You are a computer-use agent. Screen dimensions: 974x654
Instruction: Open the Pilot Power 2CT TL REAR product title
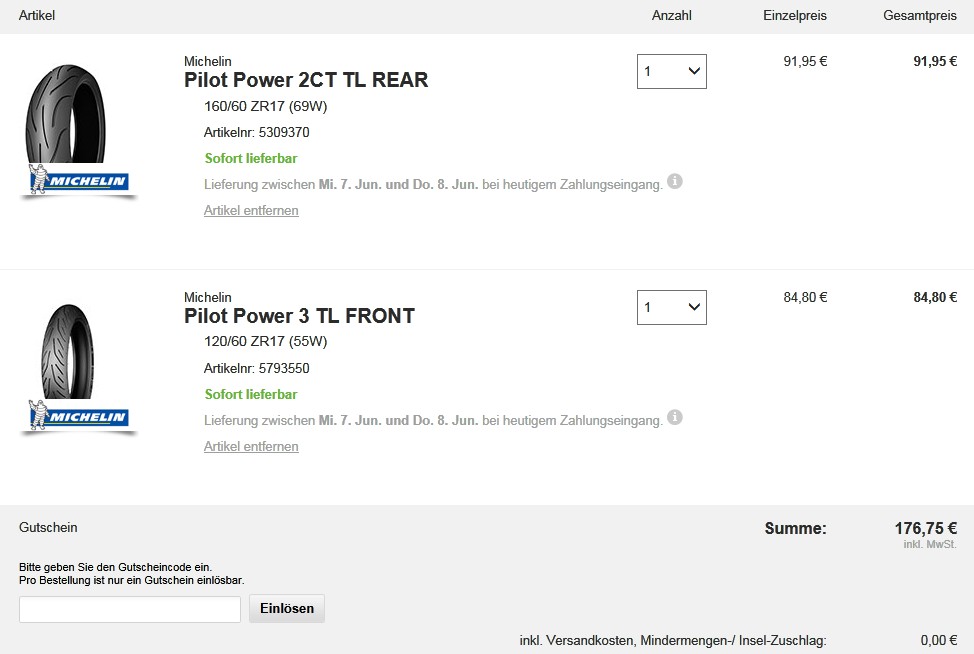(306, 80)
